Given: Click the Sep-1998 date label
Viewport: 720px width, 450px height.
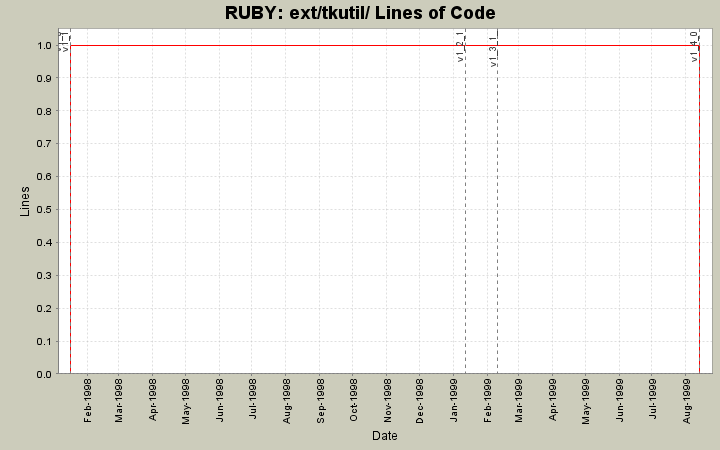Looking at the screenshot, I should 320,401.
